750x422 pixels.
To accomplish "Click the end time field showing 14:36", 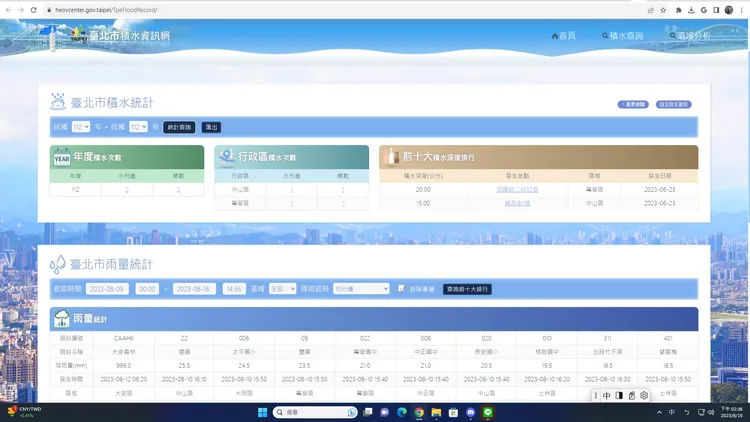I will tap(234, 289).
